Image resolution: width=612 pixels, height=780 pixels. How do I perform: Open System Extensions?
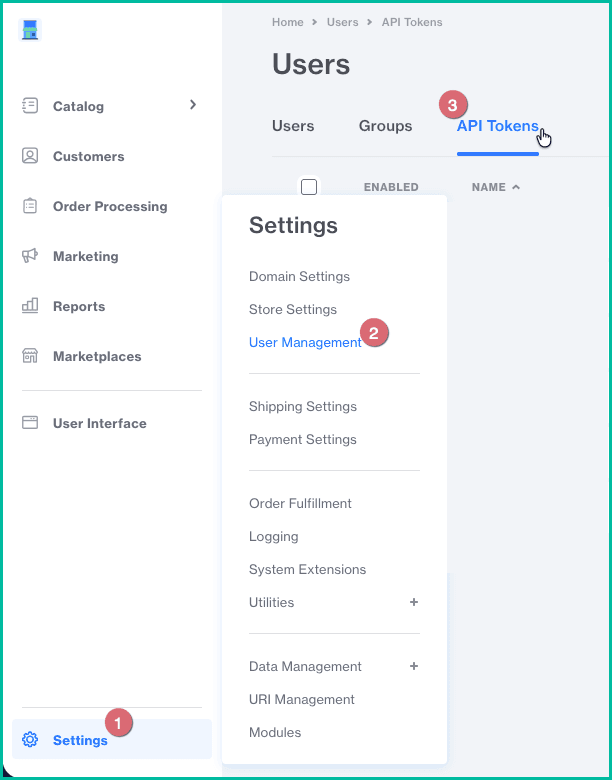coord(307,570)
